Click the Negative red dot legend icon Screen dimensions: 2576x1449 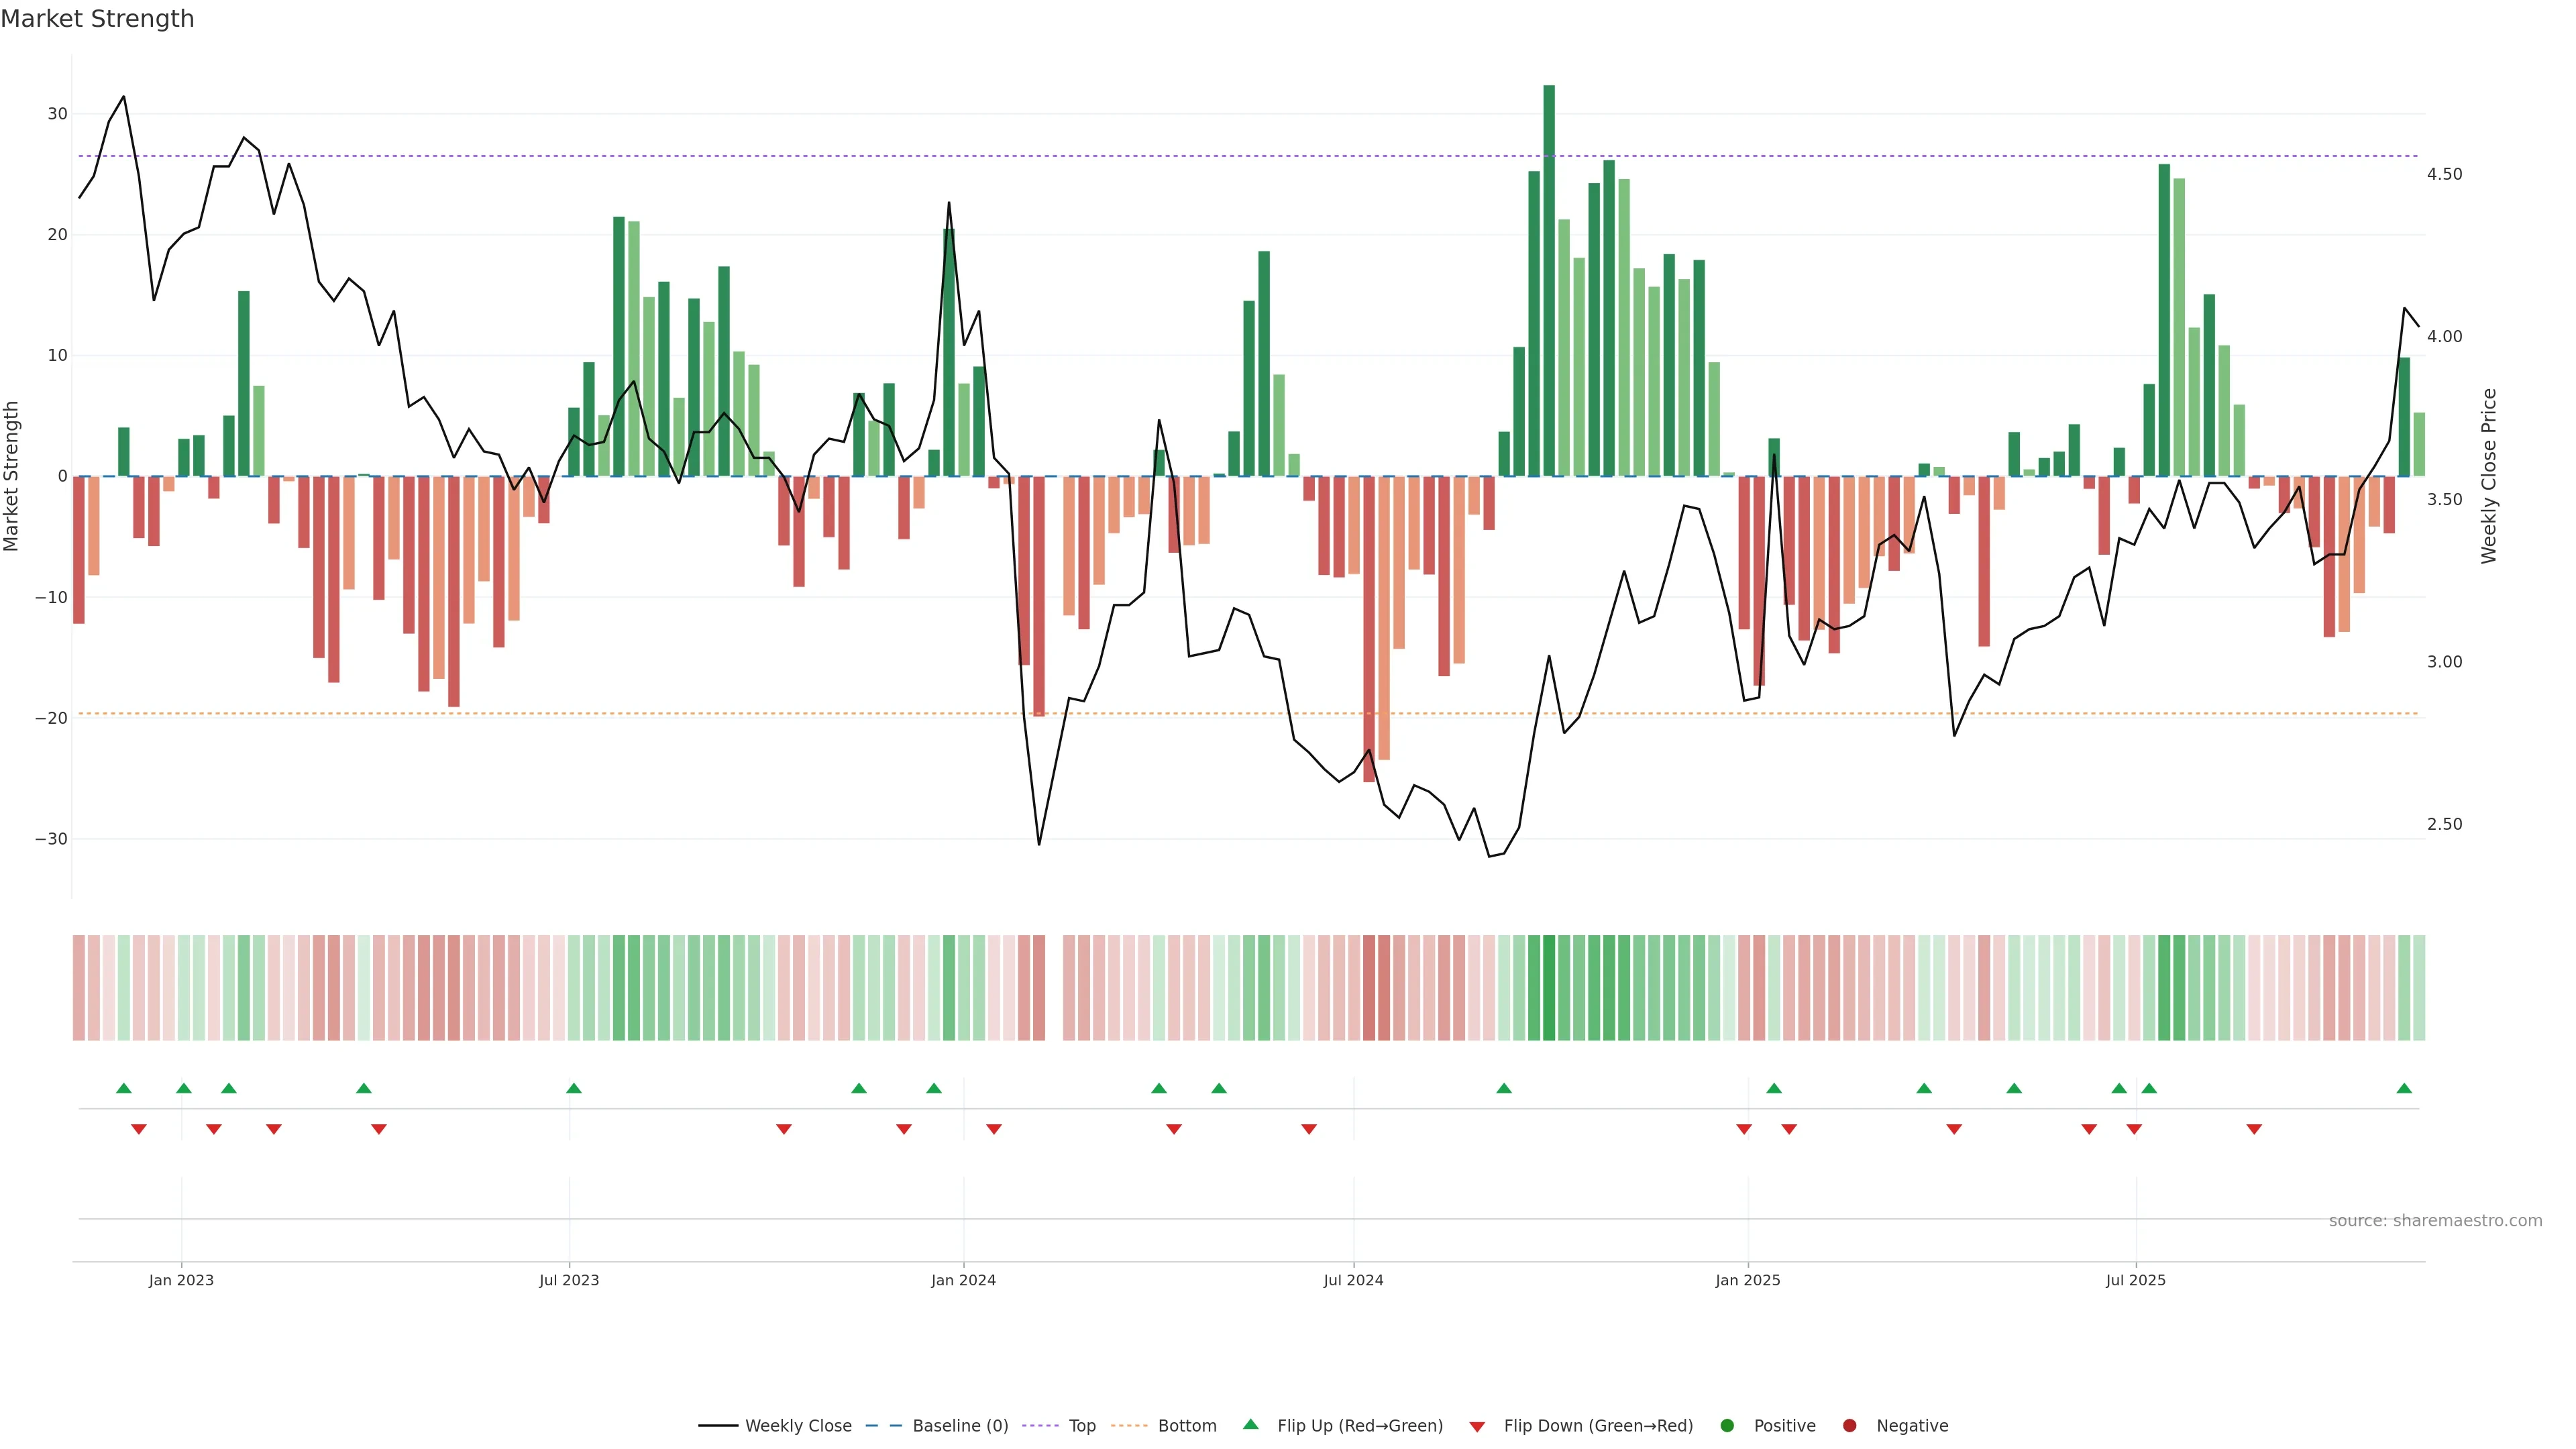1849,1426
